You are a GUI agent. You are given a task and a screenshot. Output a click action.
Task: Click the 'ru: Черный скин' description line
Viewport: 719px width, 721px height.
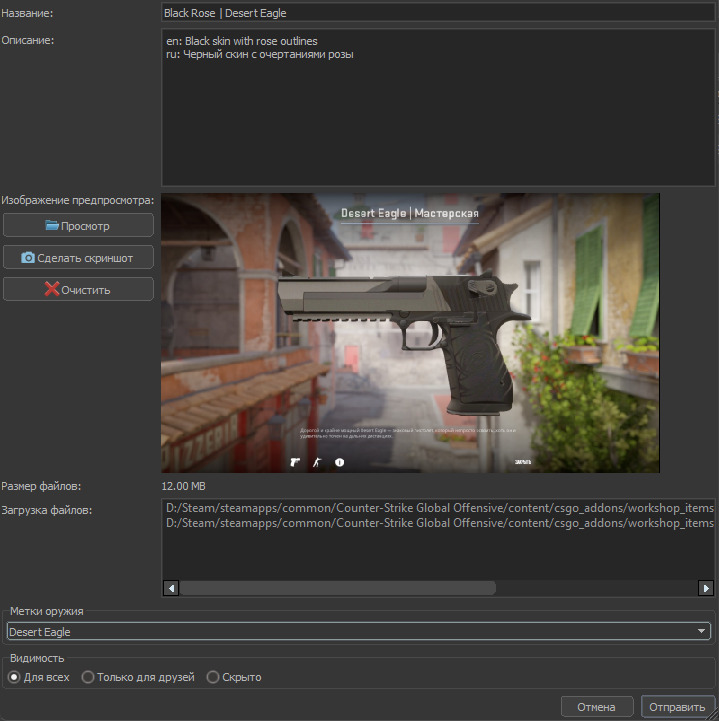click(x=260, y=54)
